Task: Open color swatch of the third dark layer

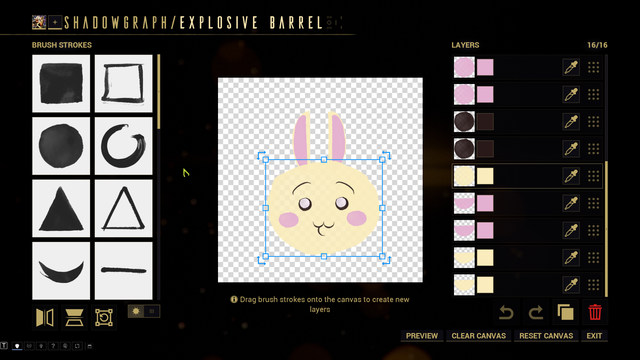Action: pyautogui.click(x=485, y=122)
